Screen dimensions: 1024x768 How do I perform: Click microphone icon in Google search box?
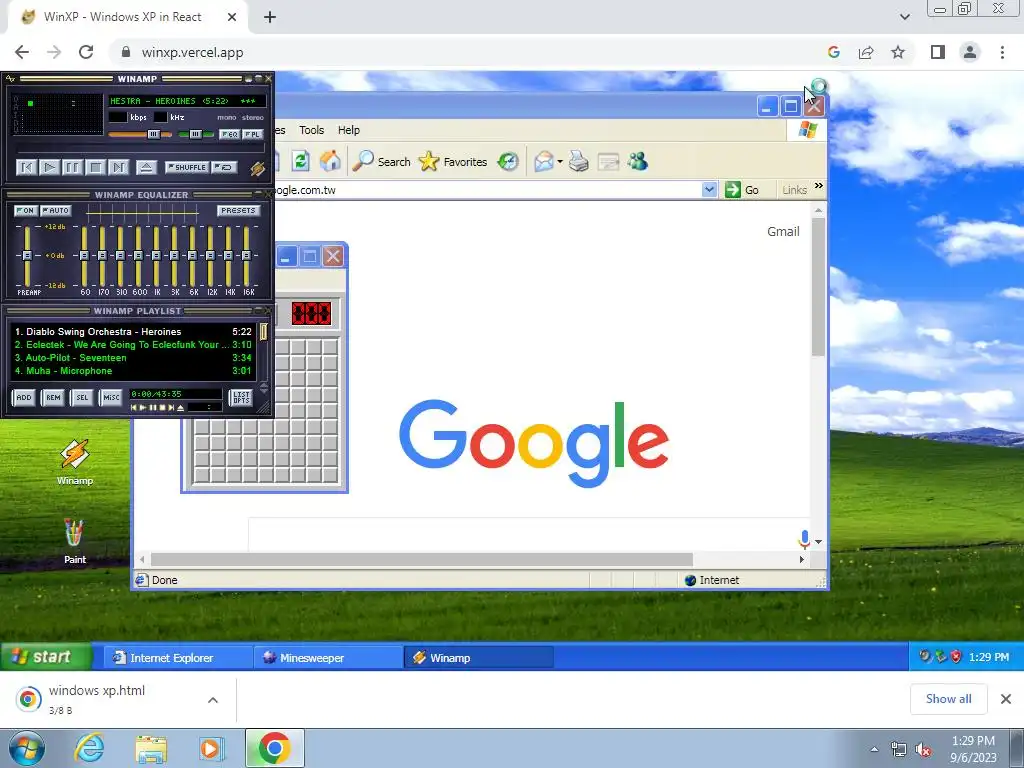[805, 539]
